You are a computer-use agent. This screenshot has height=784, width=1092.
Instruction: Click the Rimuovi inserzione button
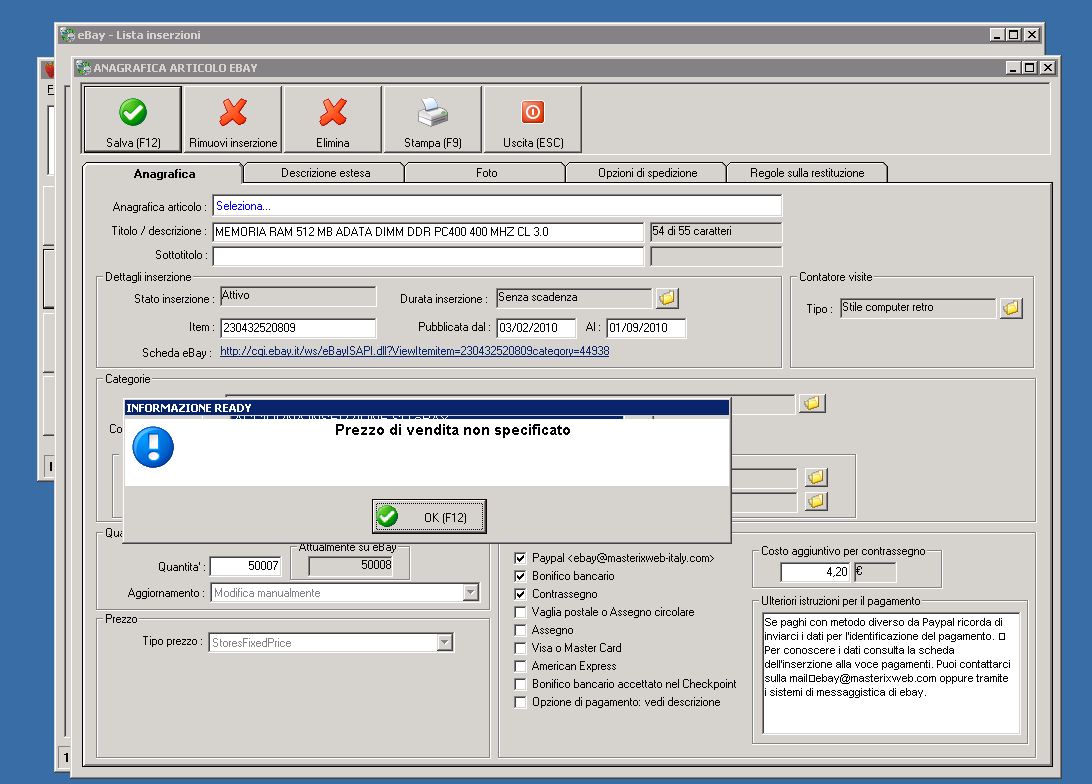pyautogui.click(x=233, y=119)
